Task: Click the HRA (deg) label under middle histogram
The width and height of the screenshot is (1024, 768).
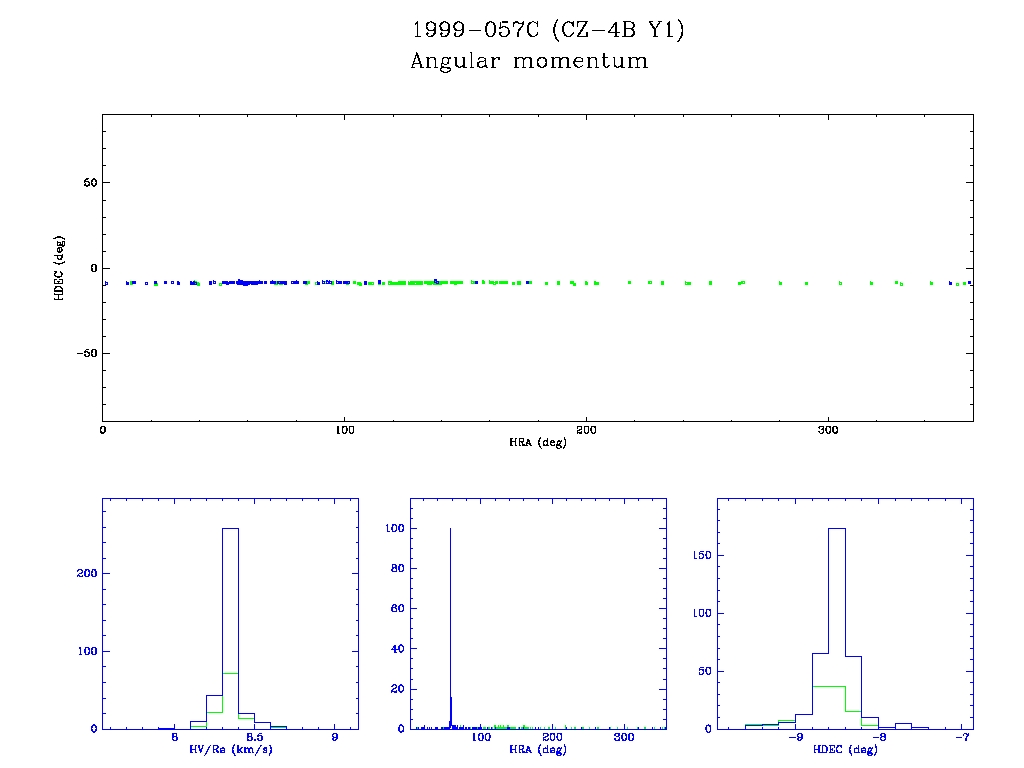Action: coord(537,750)
